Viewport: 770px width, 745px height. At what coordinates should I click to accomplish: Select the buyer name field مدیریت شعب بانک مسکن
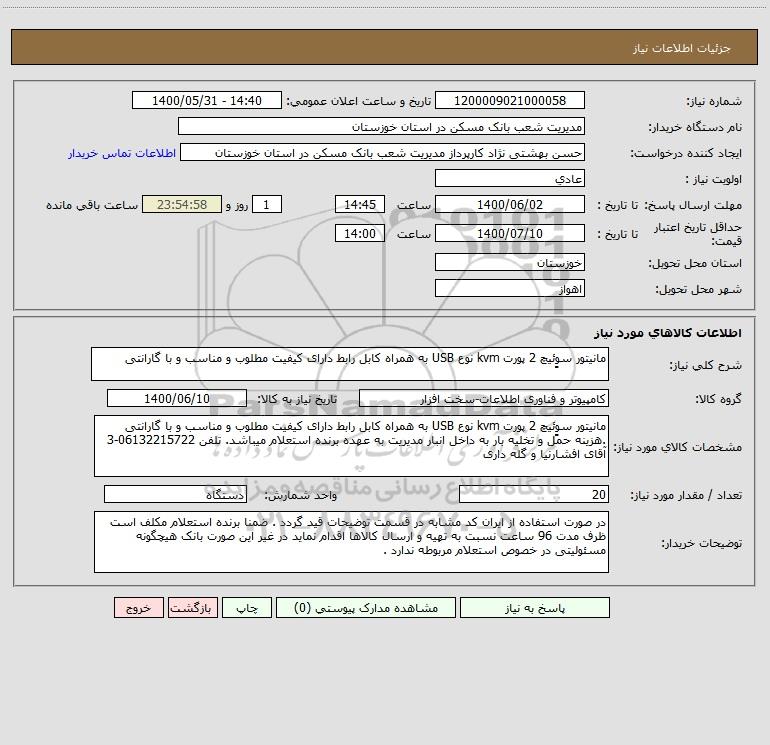click(x=381, y=126)
